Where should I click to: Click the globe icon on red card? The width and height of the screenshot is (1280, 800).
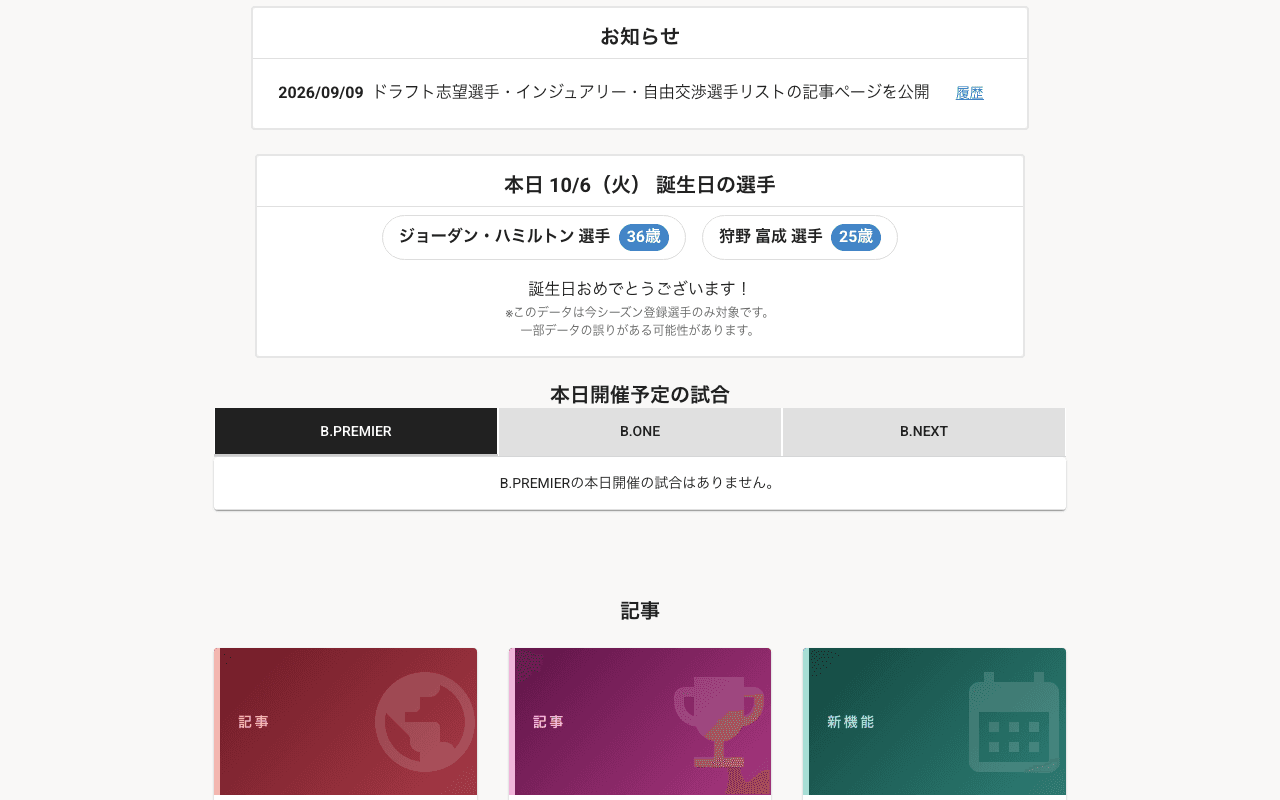click(425, 722)
